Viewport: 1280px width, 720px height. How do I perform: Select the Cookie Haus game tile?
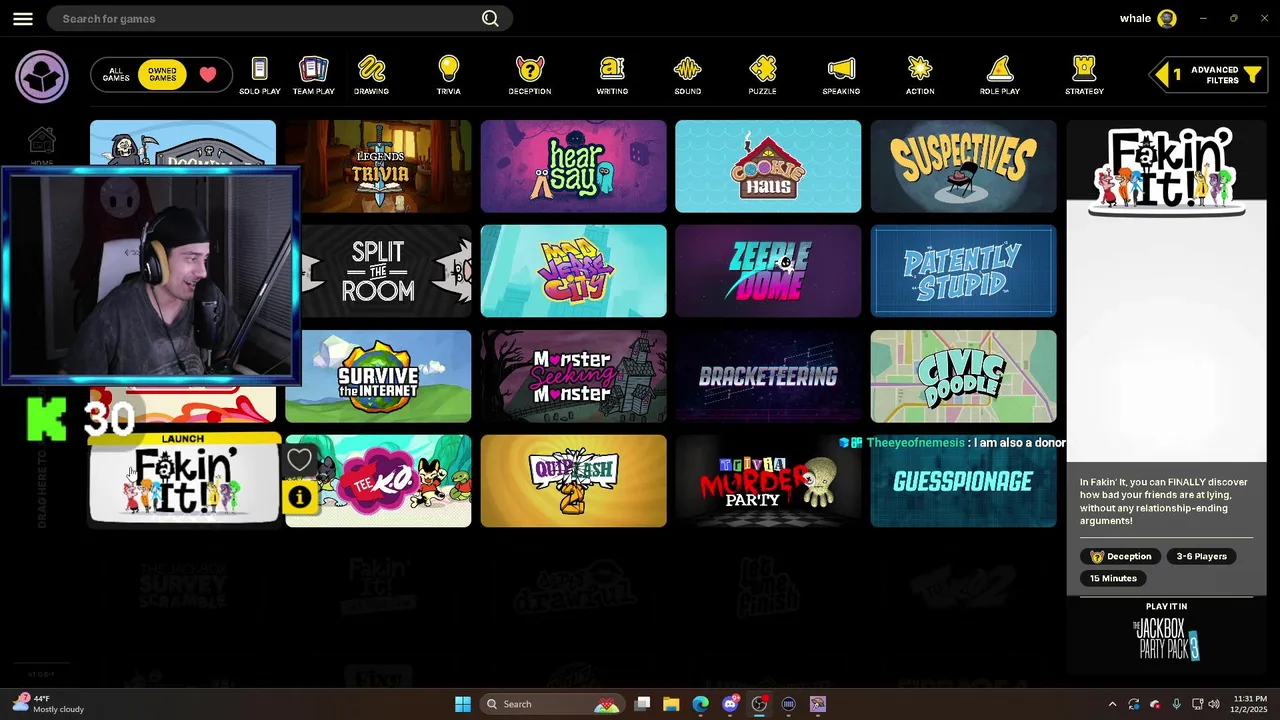pos(768,166)
